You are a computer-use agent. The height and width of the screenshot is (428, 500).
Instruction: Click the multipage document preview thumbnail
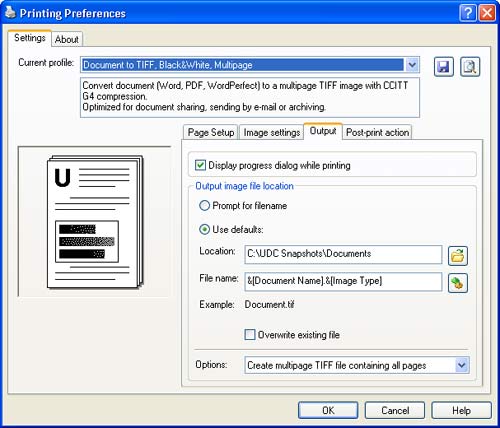tap(95, 222)
